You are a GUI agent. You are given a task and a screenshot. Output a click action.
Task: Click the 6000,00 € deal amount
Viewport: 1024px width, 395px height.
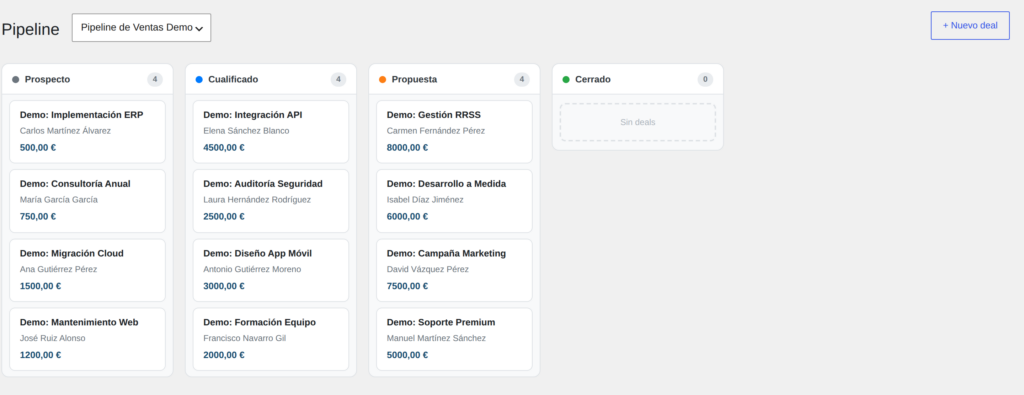(408, 217)
